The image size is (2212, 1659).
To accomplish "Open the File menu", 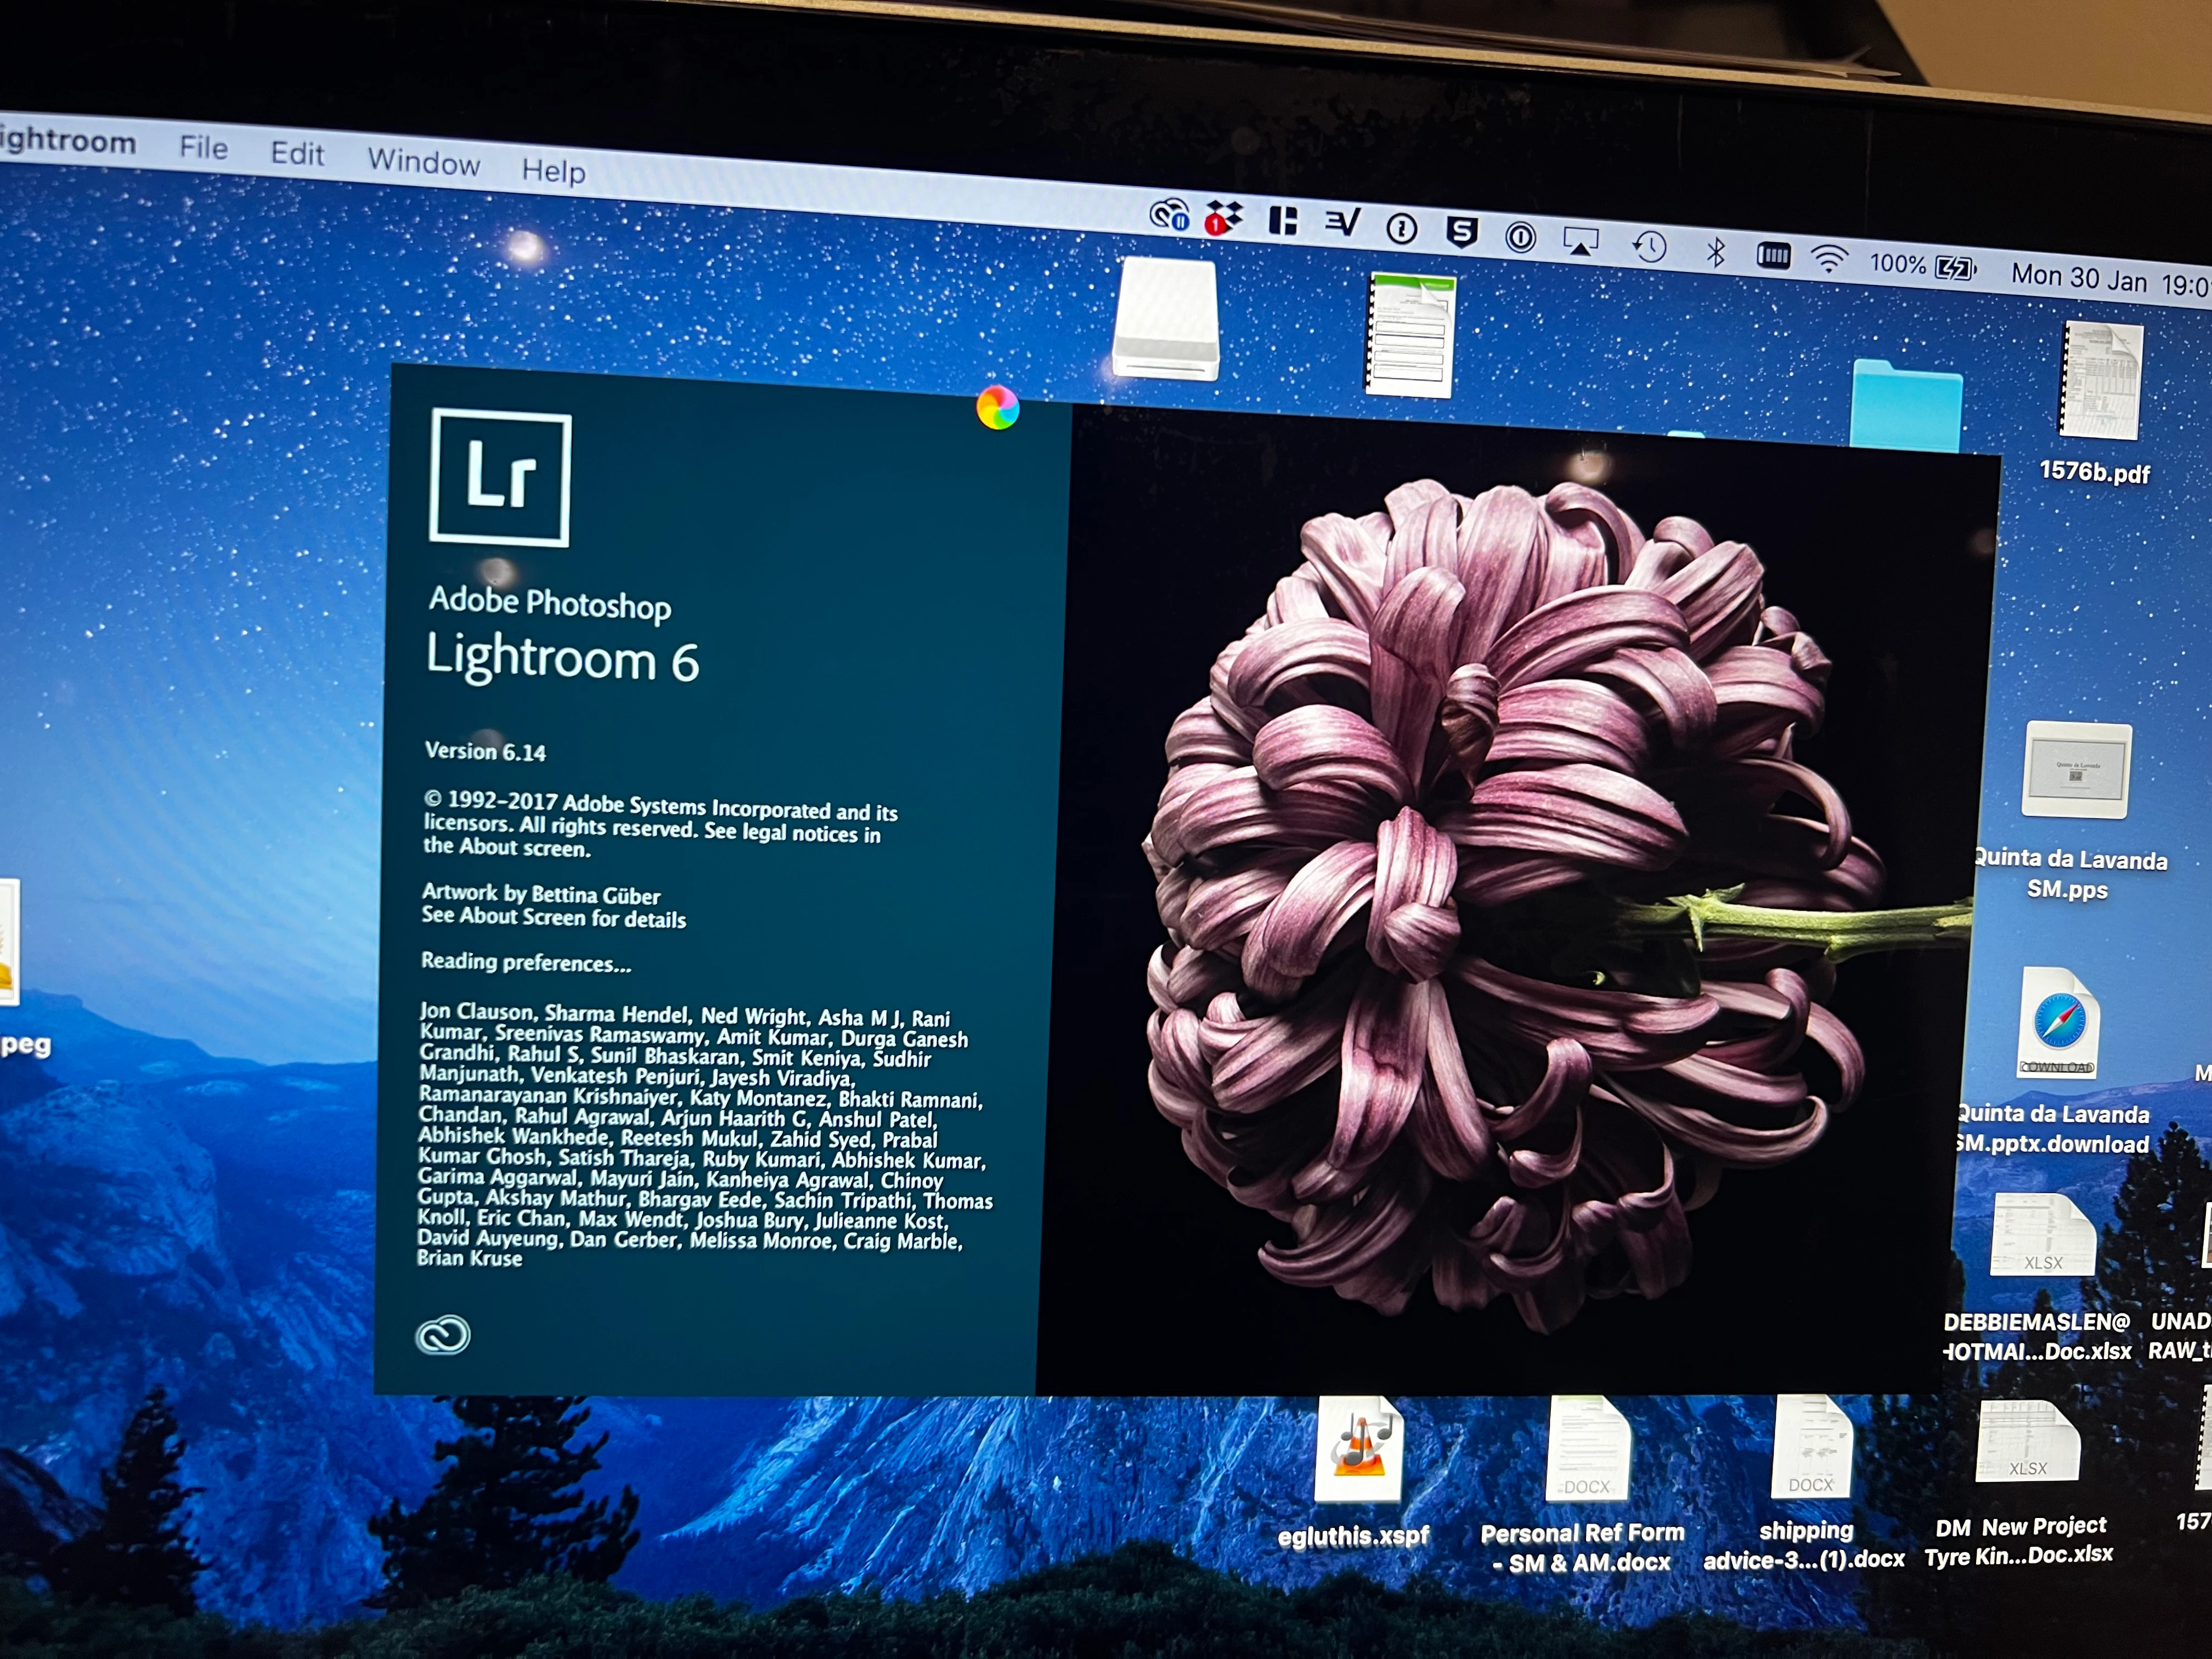I will pos(204,148).
